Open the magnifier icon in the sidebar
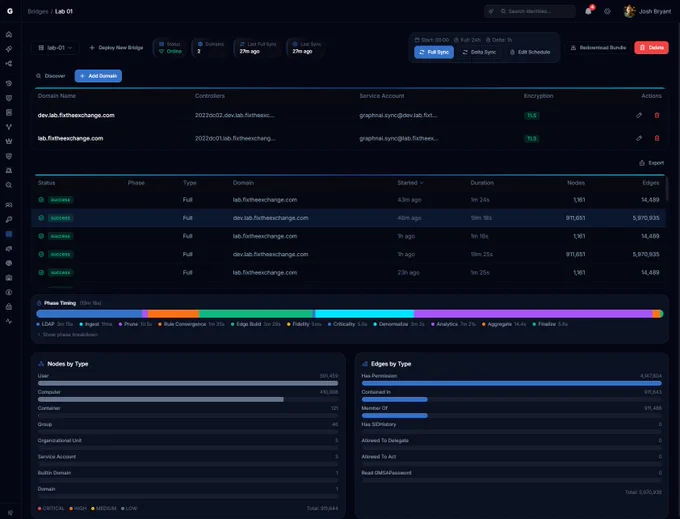 coord(9,185)
